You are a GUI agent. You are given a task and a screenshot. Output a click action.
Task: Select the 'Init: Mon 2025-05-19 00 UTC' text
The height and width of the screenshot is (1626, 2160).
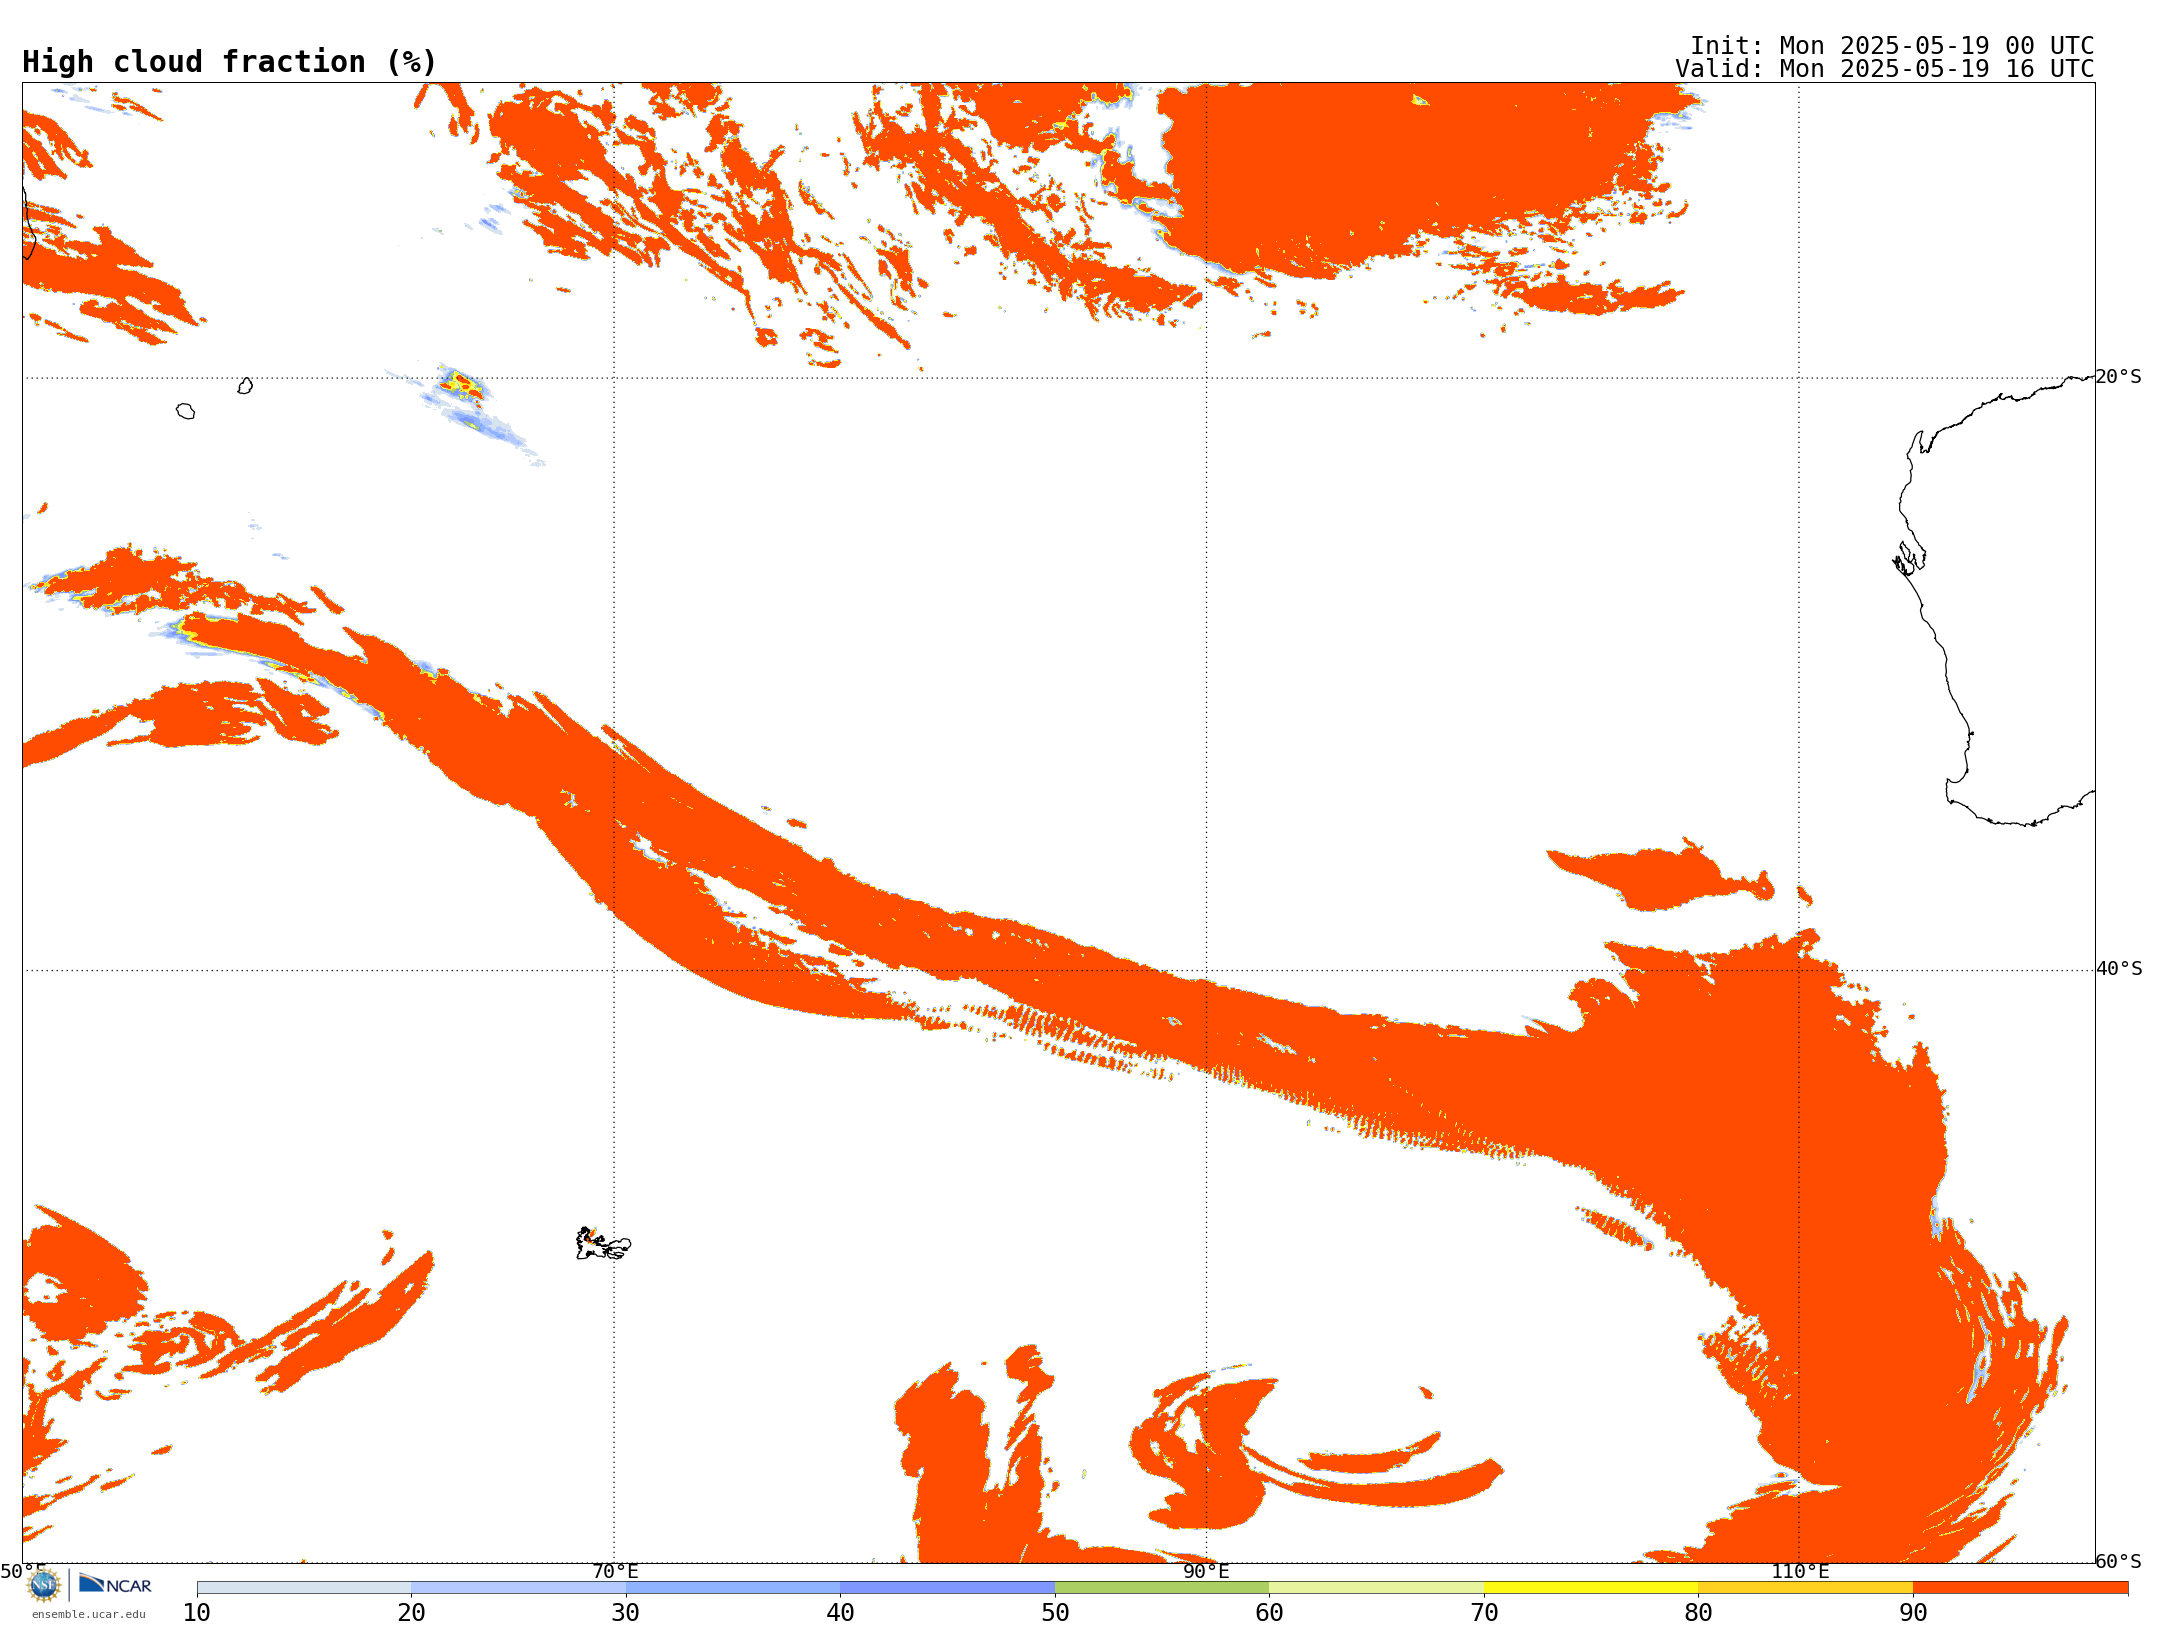[x=1892, y=46]
